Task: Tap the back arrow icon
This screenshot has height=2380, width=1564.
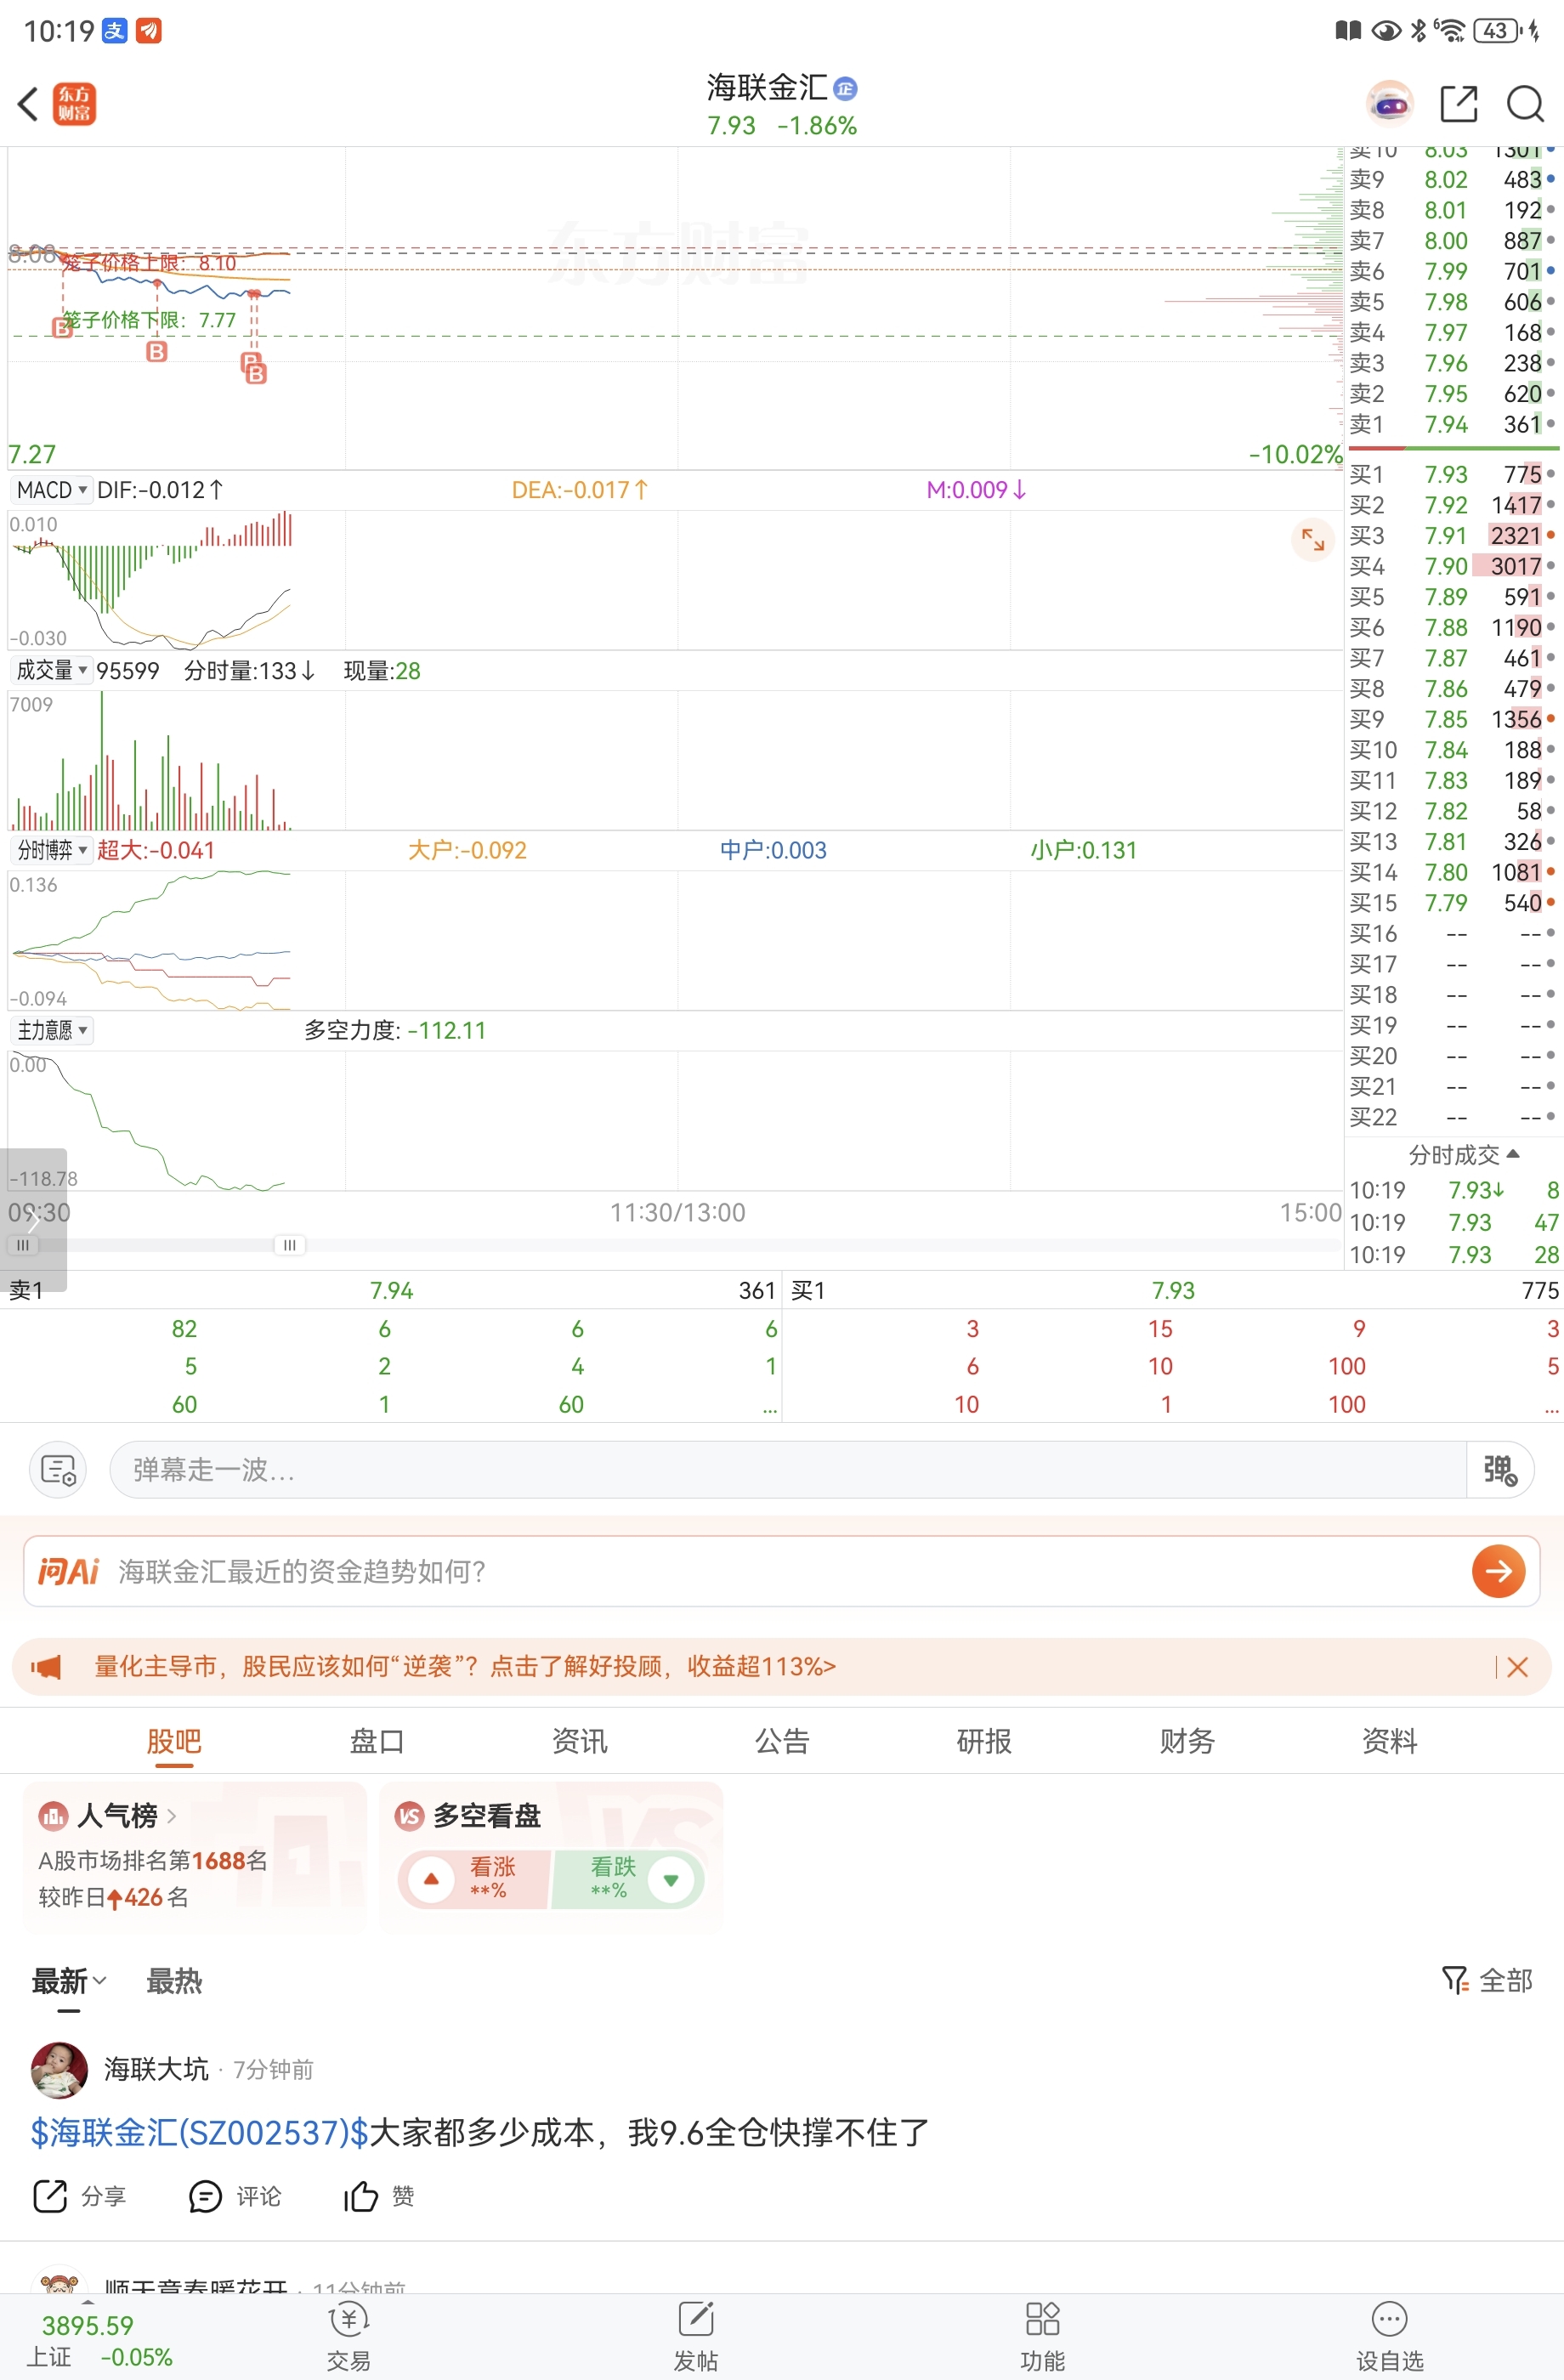Action: point(28,103)
